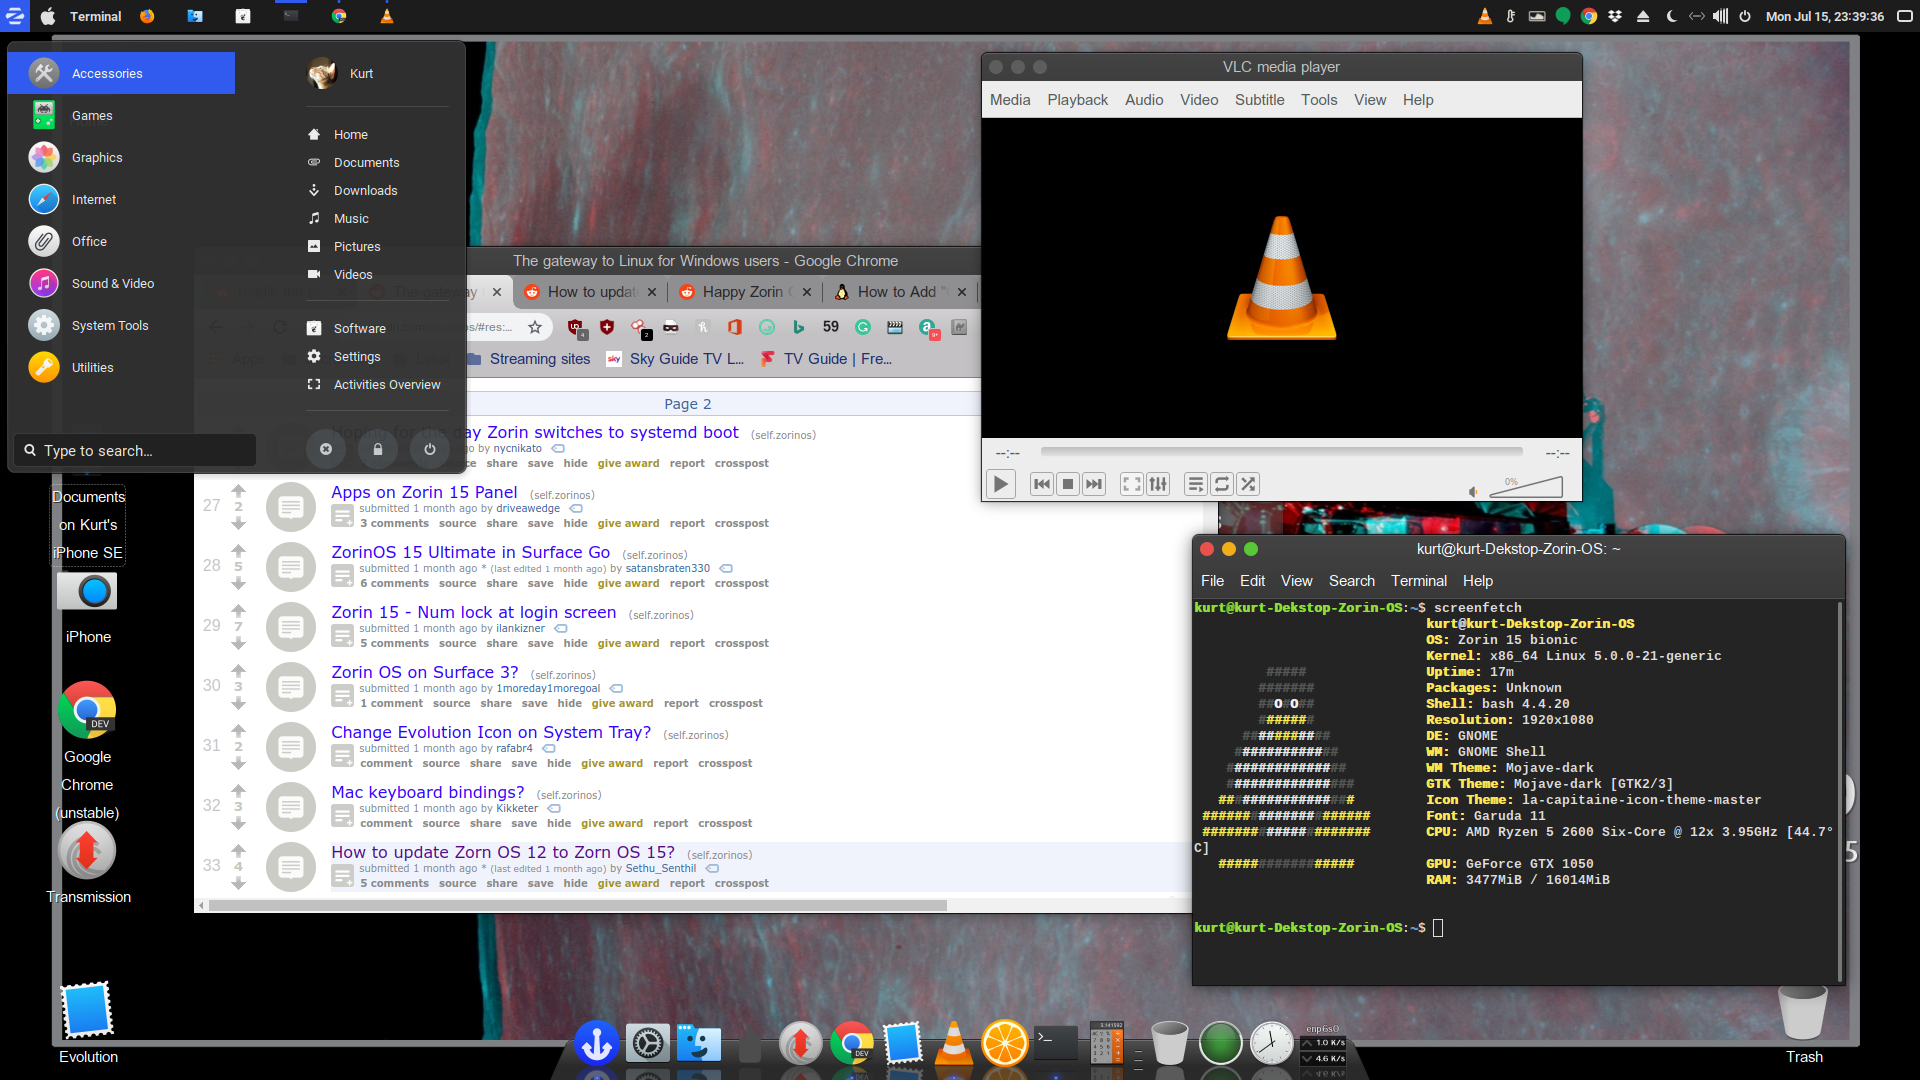This screenshot has height=1080, width=1920.
Task: Open Transmission from the desktop icon
Action: [x=88, y=852]
